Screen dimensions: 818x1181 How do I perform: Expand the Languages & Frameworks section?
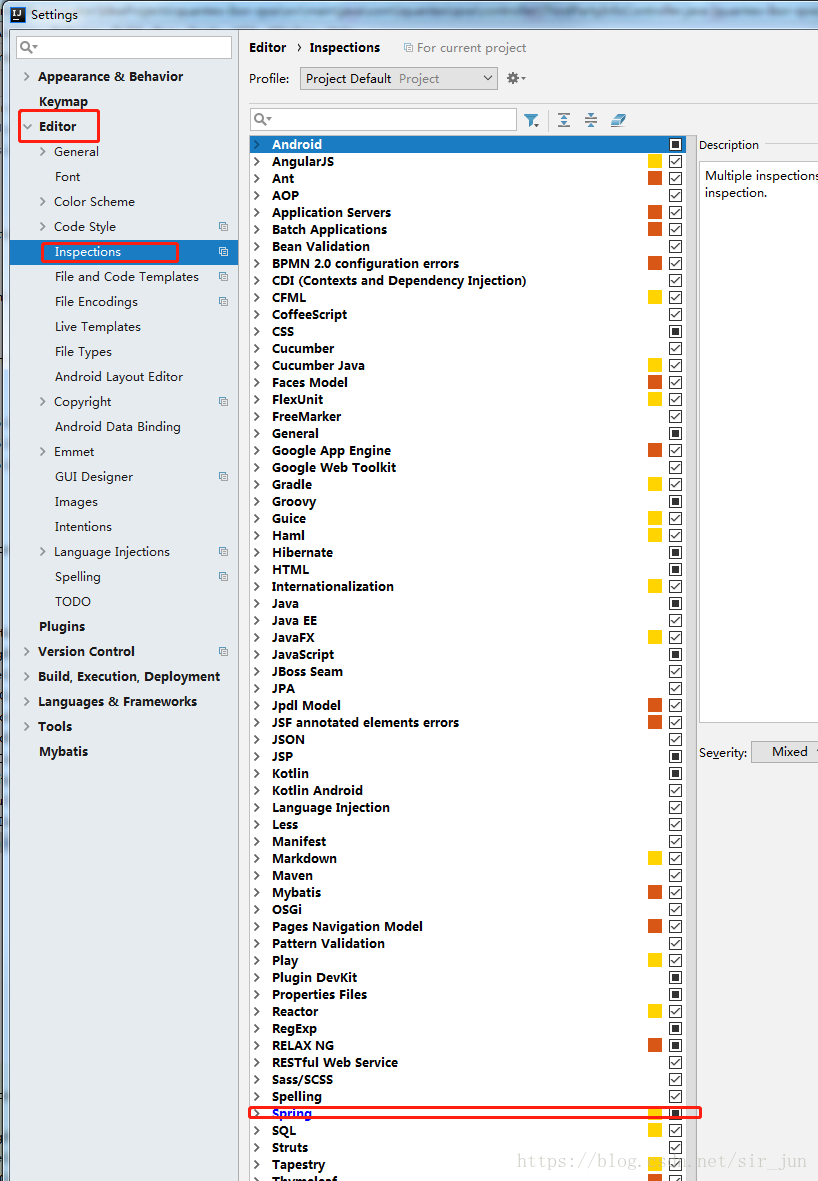27,701
